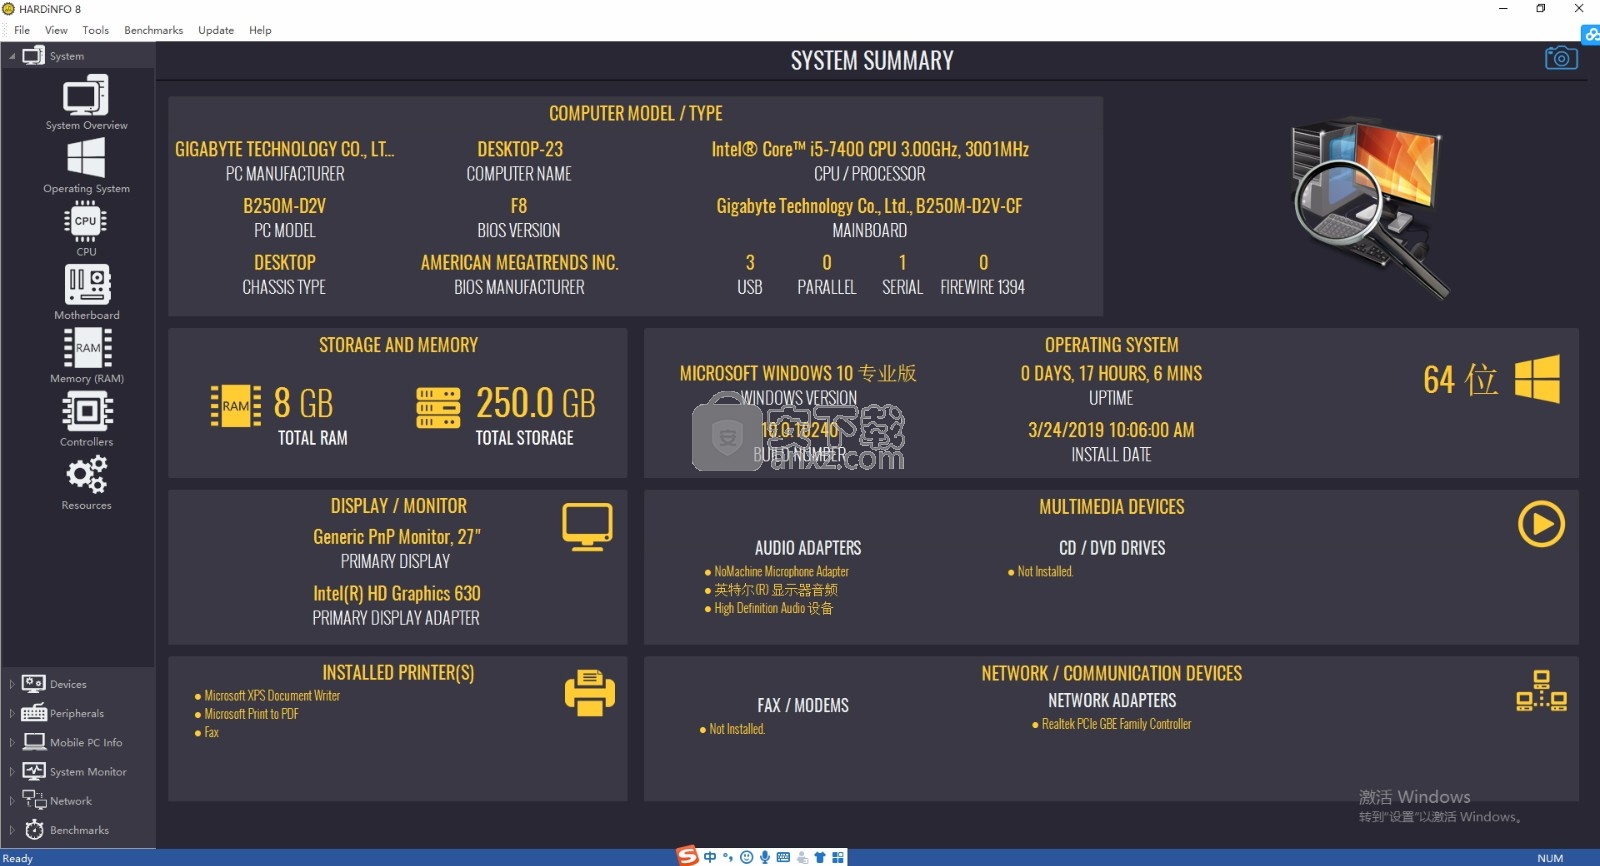Click the printer icon in Installed Printers
Viewport: 1600px width, 866px height.
pos(590,692)
